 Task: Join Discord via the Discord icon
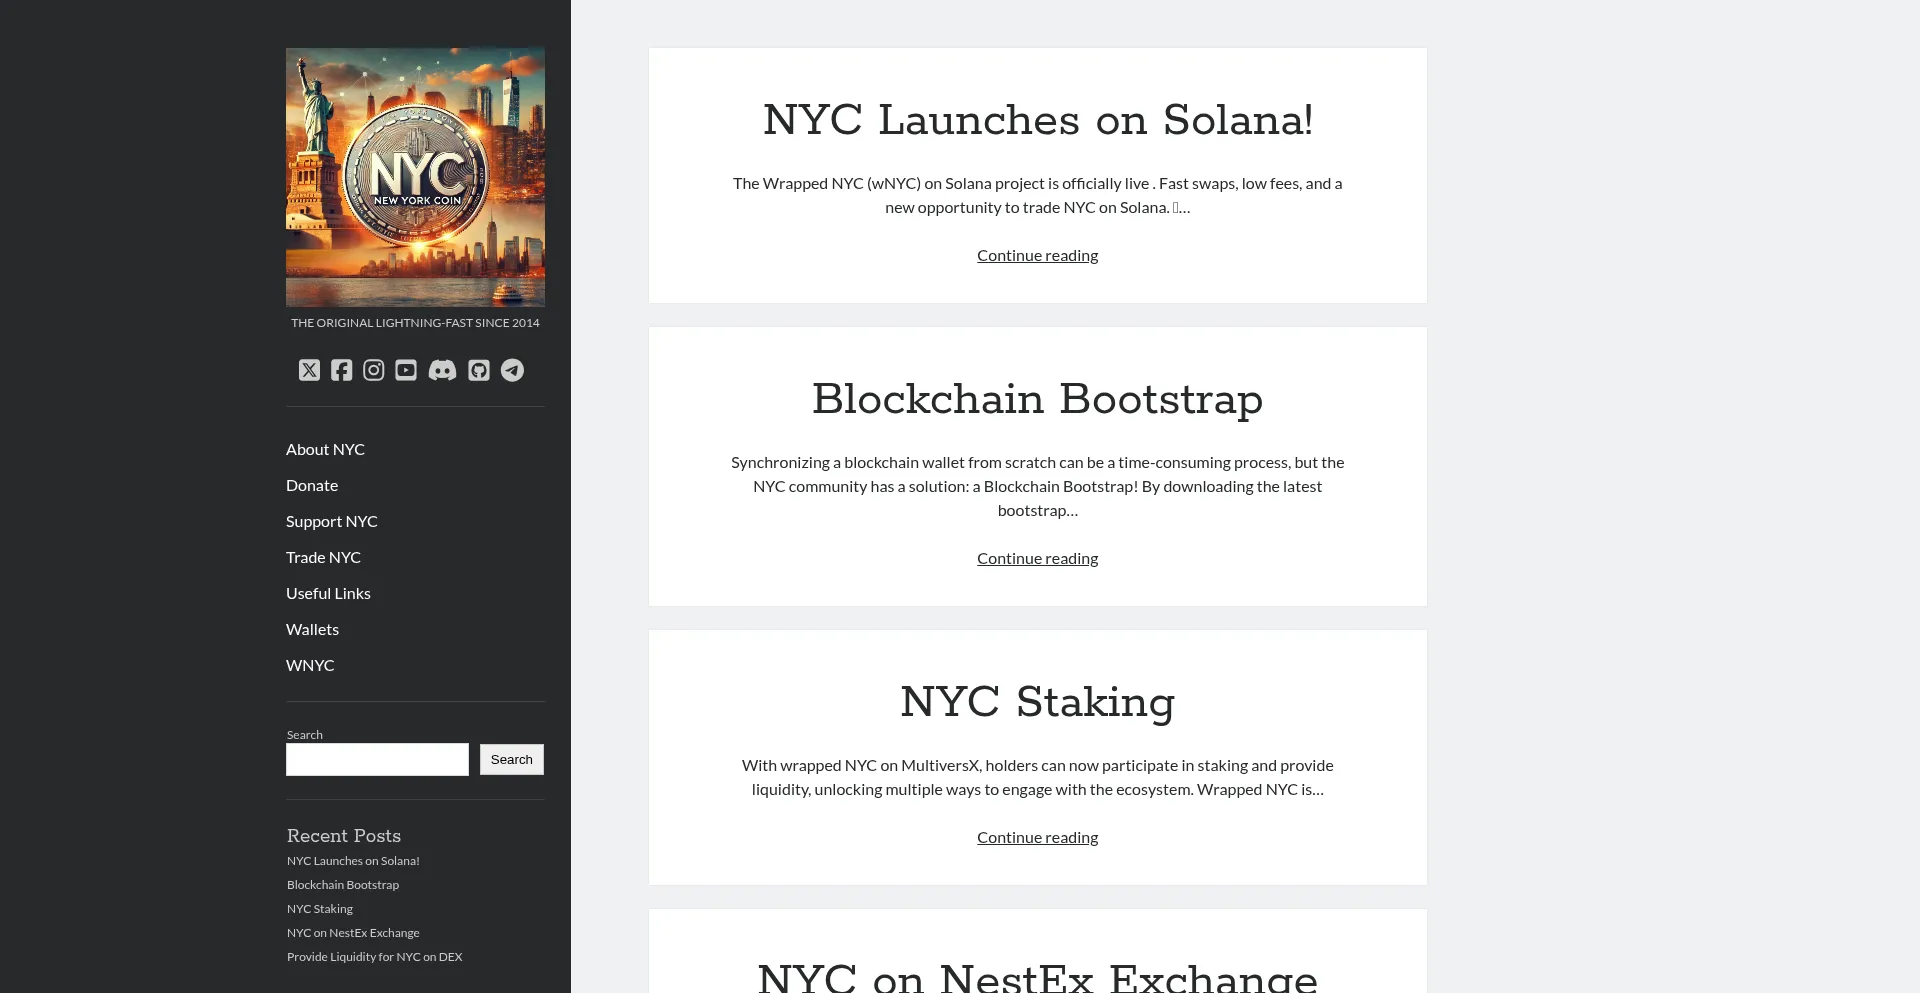pos(441,370)
